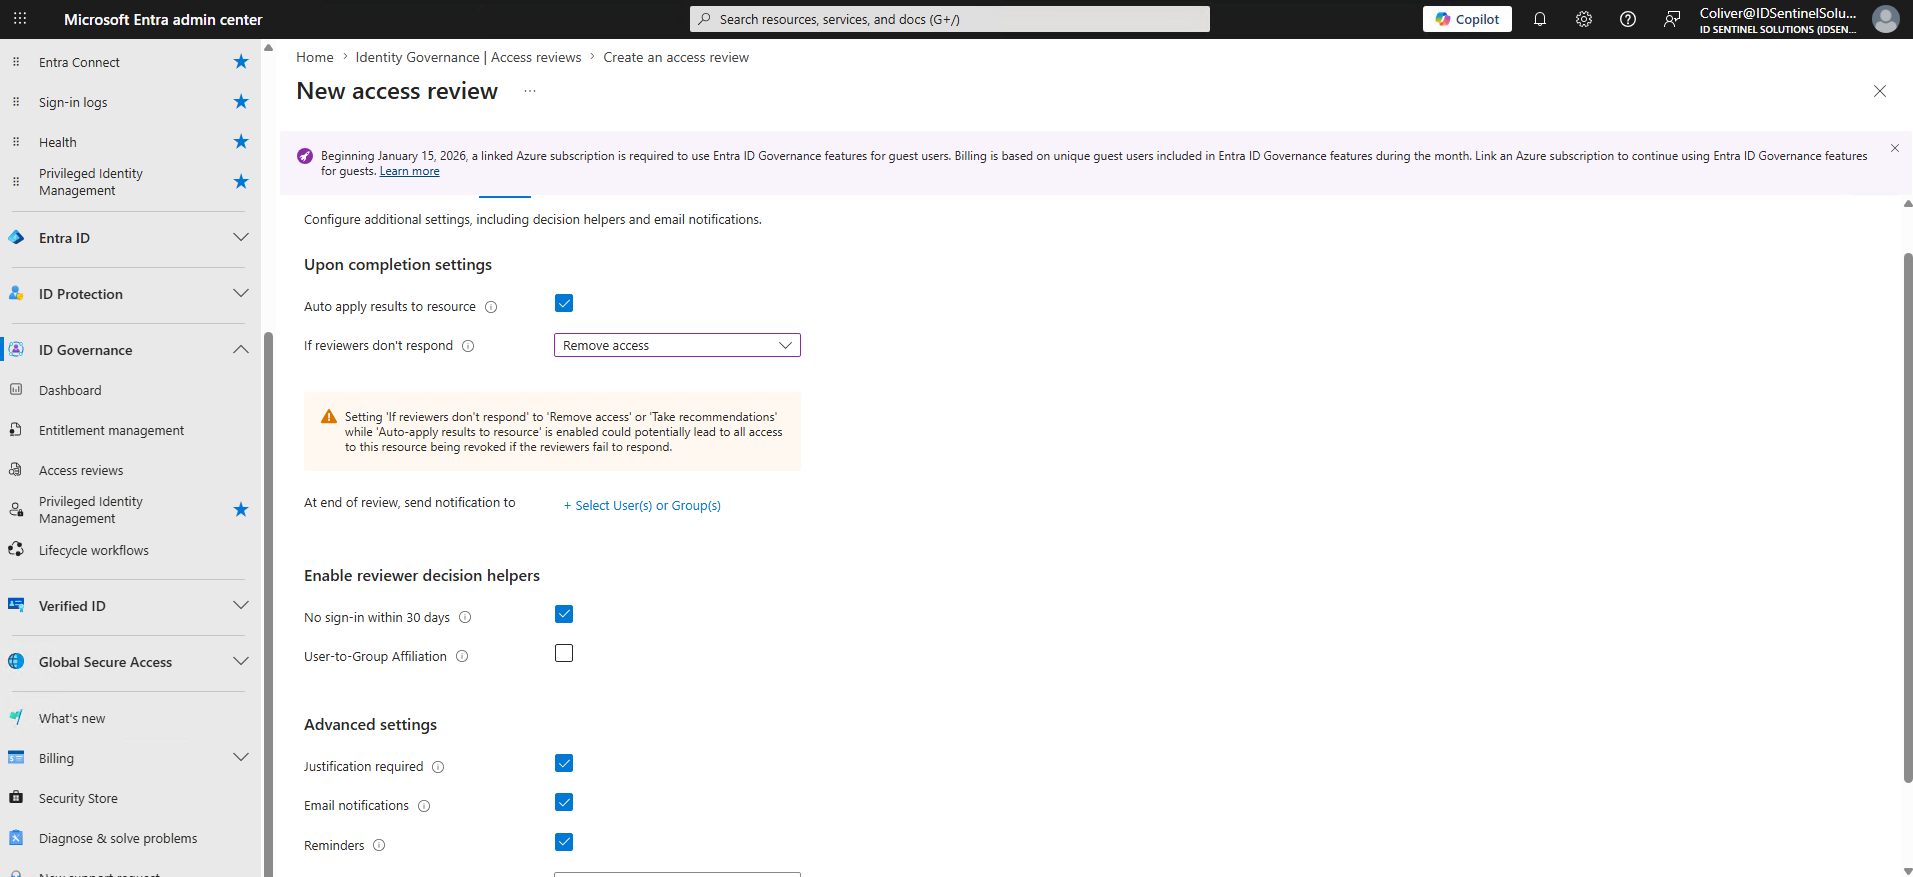The image size is (1913, 877).
Task: Open the feedback person icon
Action: [1672, 19]
